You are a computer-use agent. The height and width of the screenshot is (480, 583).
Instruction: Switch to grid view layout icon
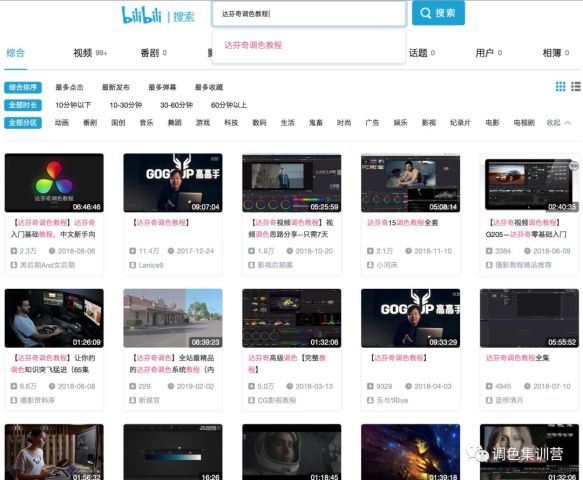click(x=560, y=87)
